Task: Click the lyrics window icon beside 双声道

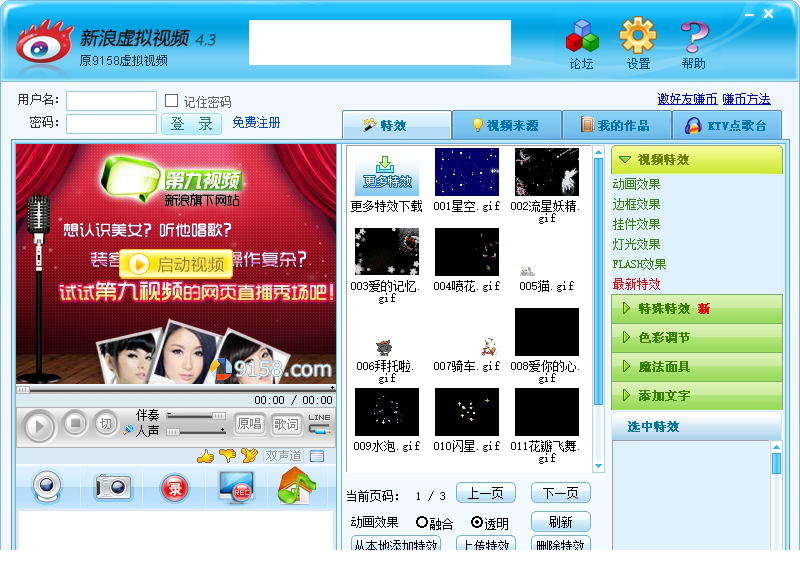Action: 317,456
